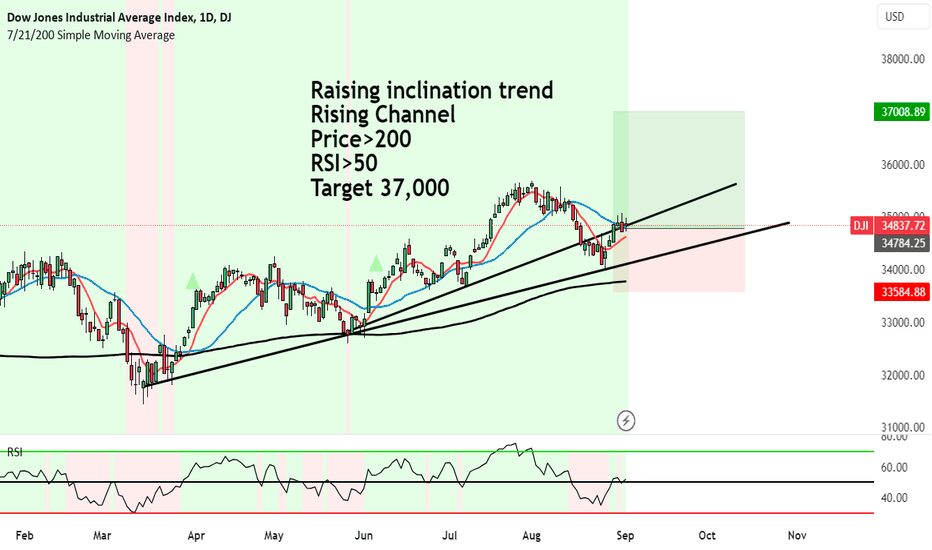Viewport: 932px width, 550px height.
Task: Select the 'Price>200' annotation text
Action: [361, 139]
